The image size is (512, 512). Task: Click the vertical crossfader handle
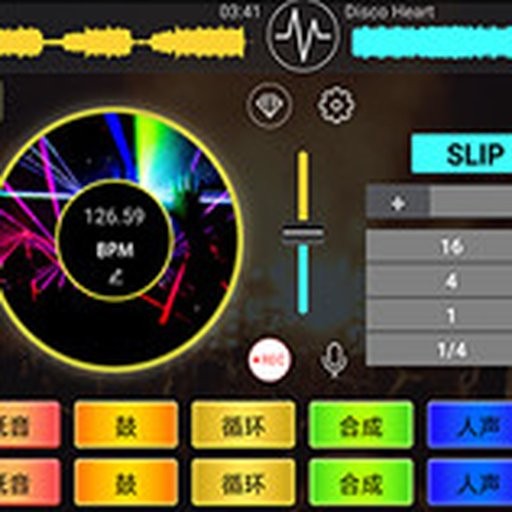[303, 232]
